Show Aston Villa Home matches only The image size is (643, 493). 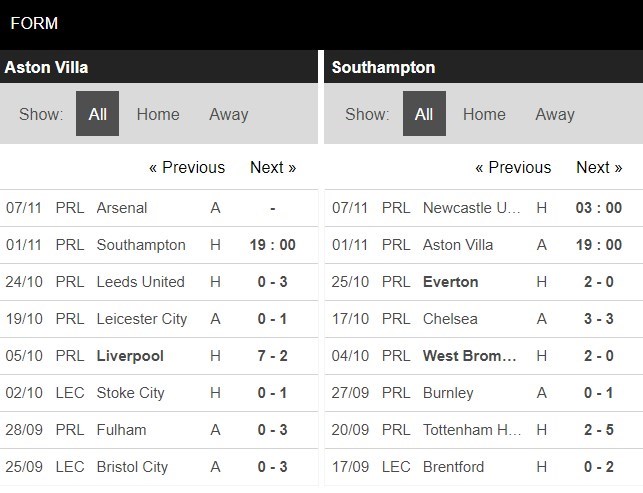[158, 114]
